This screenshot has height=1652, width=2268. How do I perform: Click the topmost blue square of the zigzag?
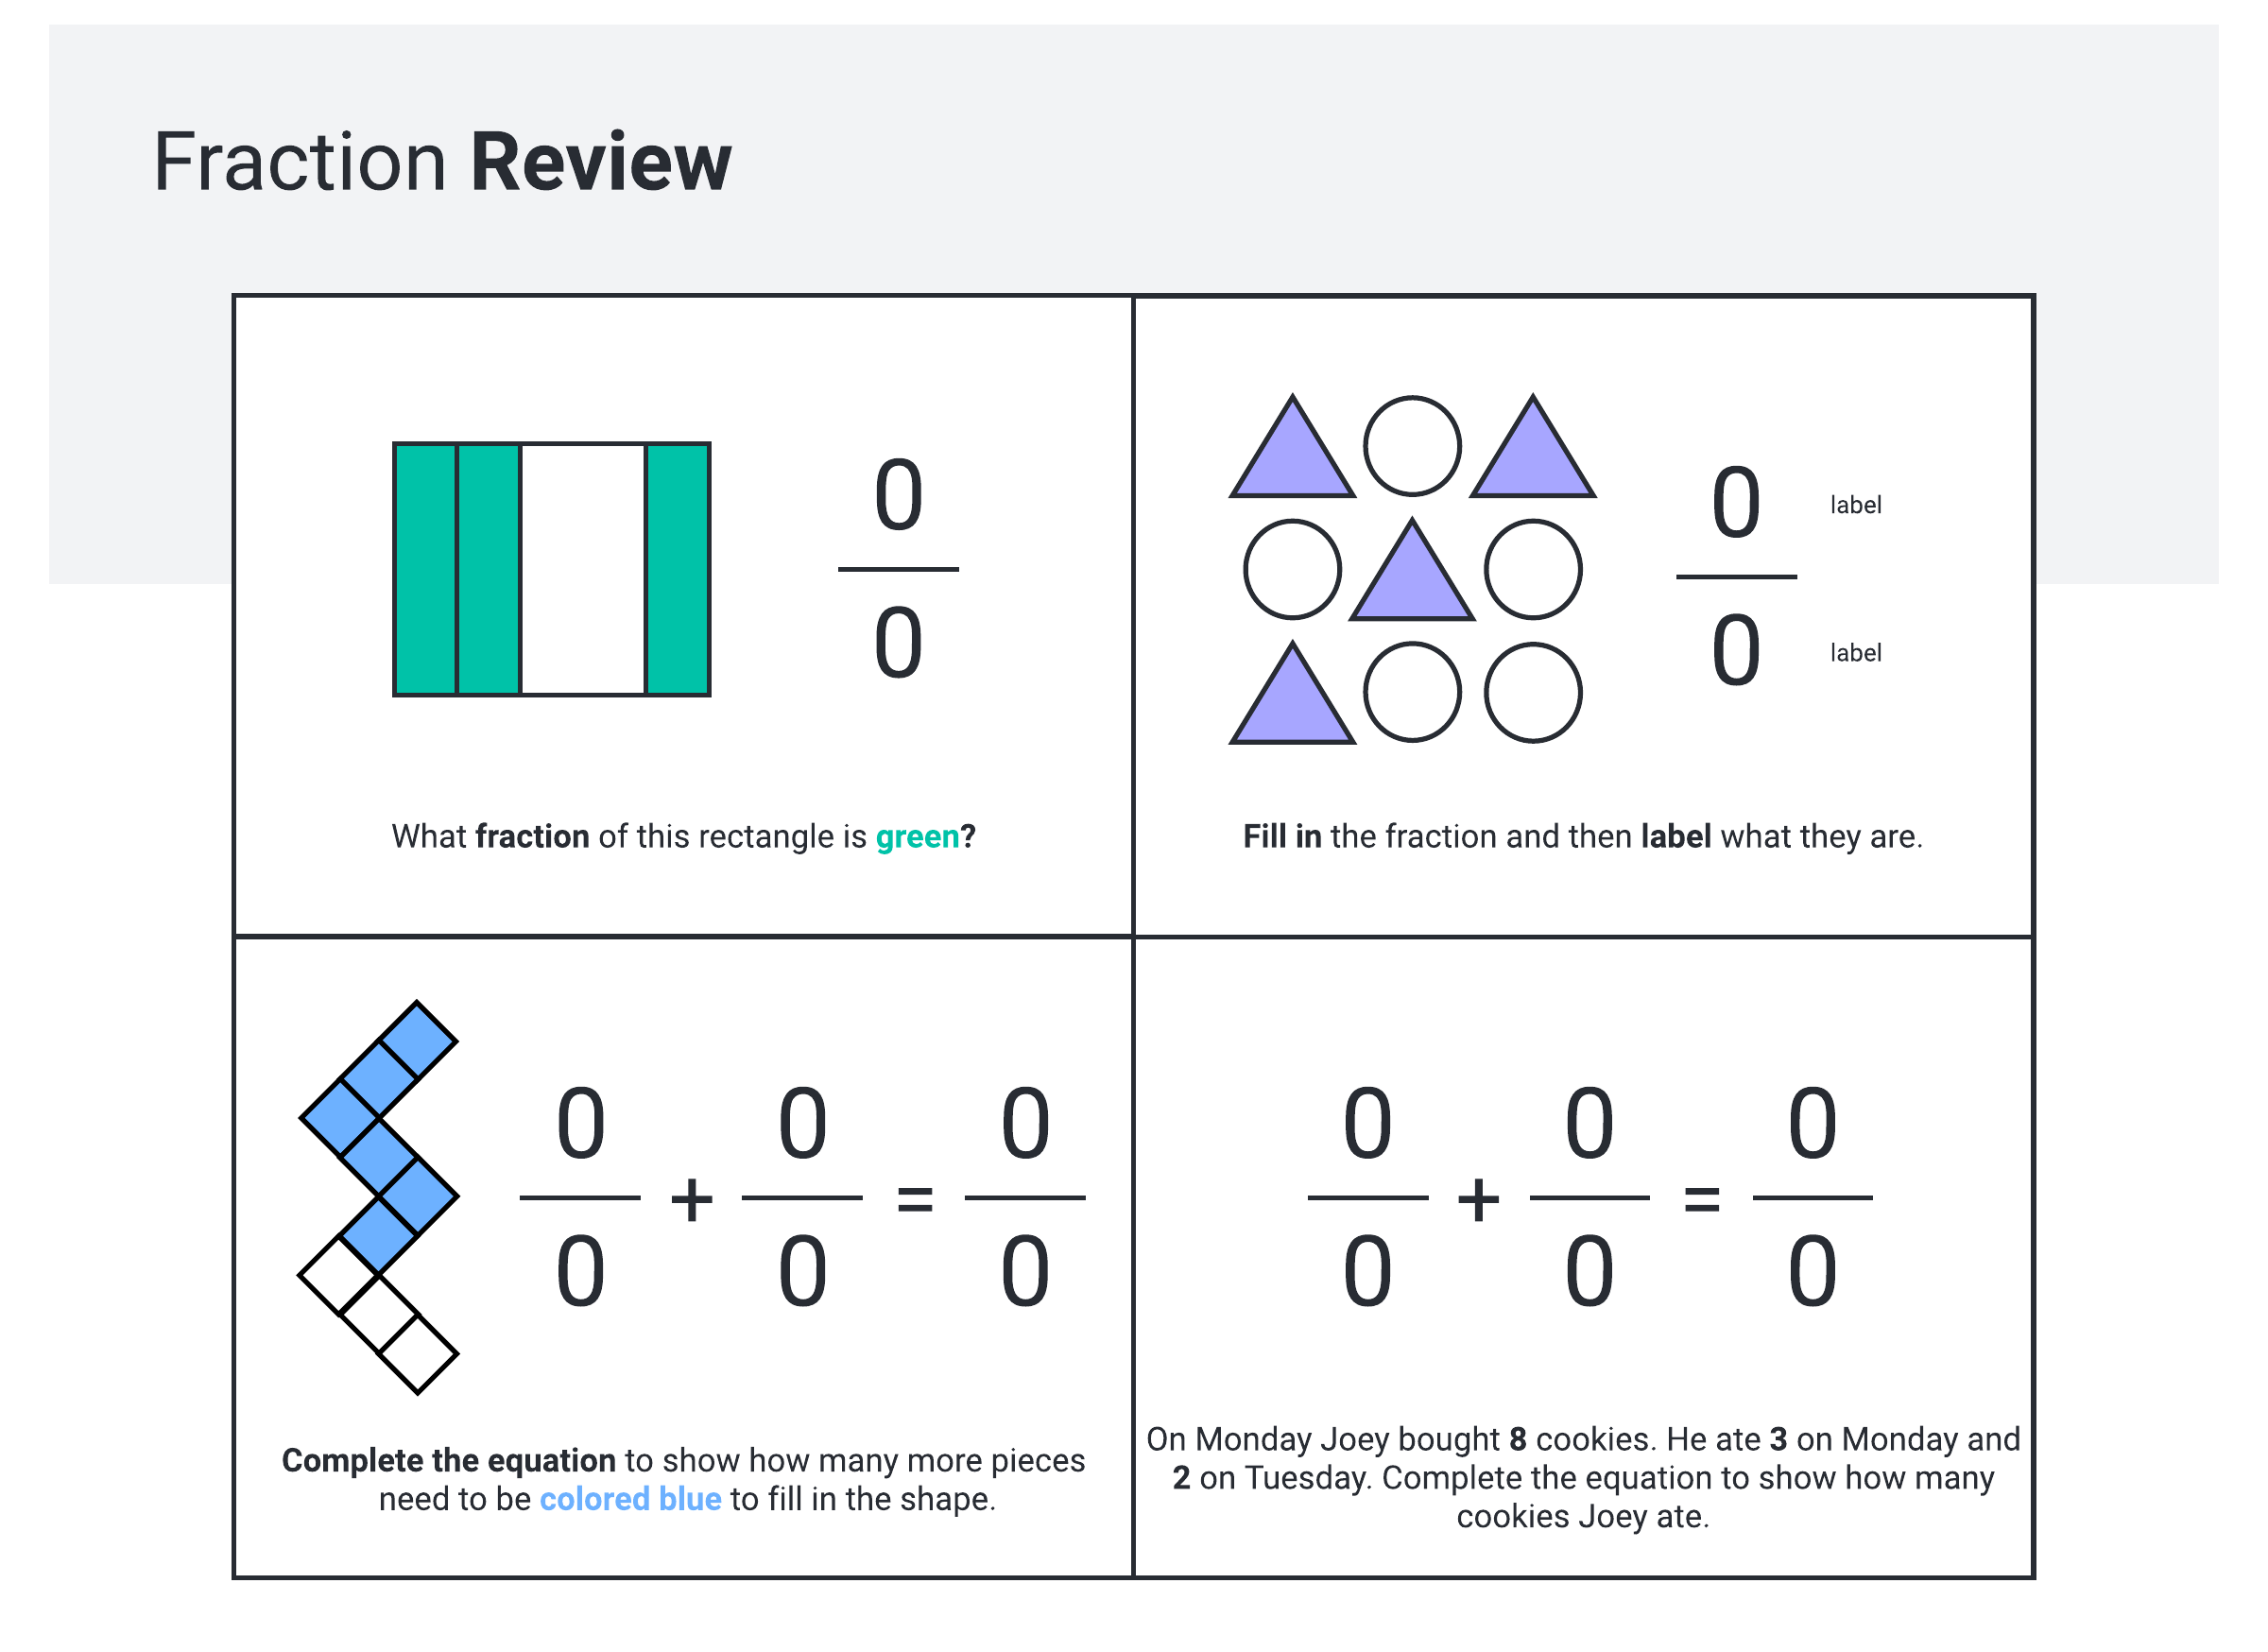(418, 1040)
